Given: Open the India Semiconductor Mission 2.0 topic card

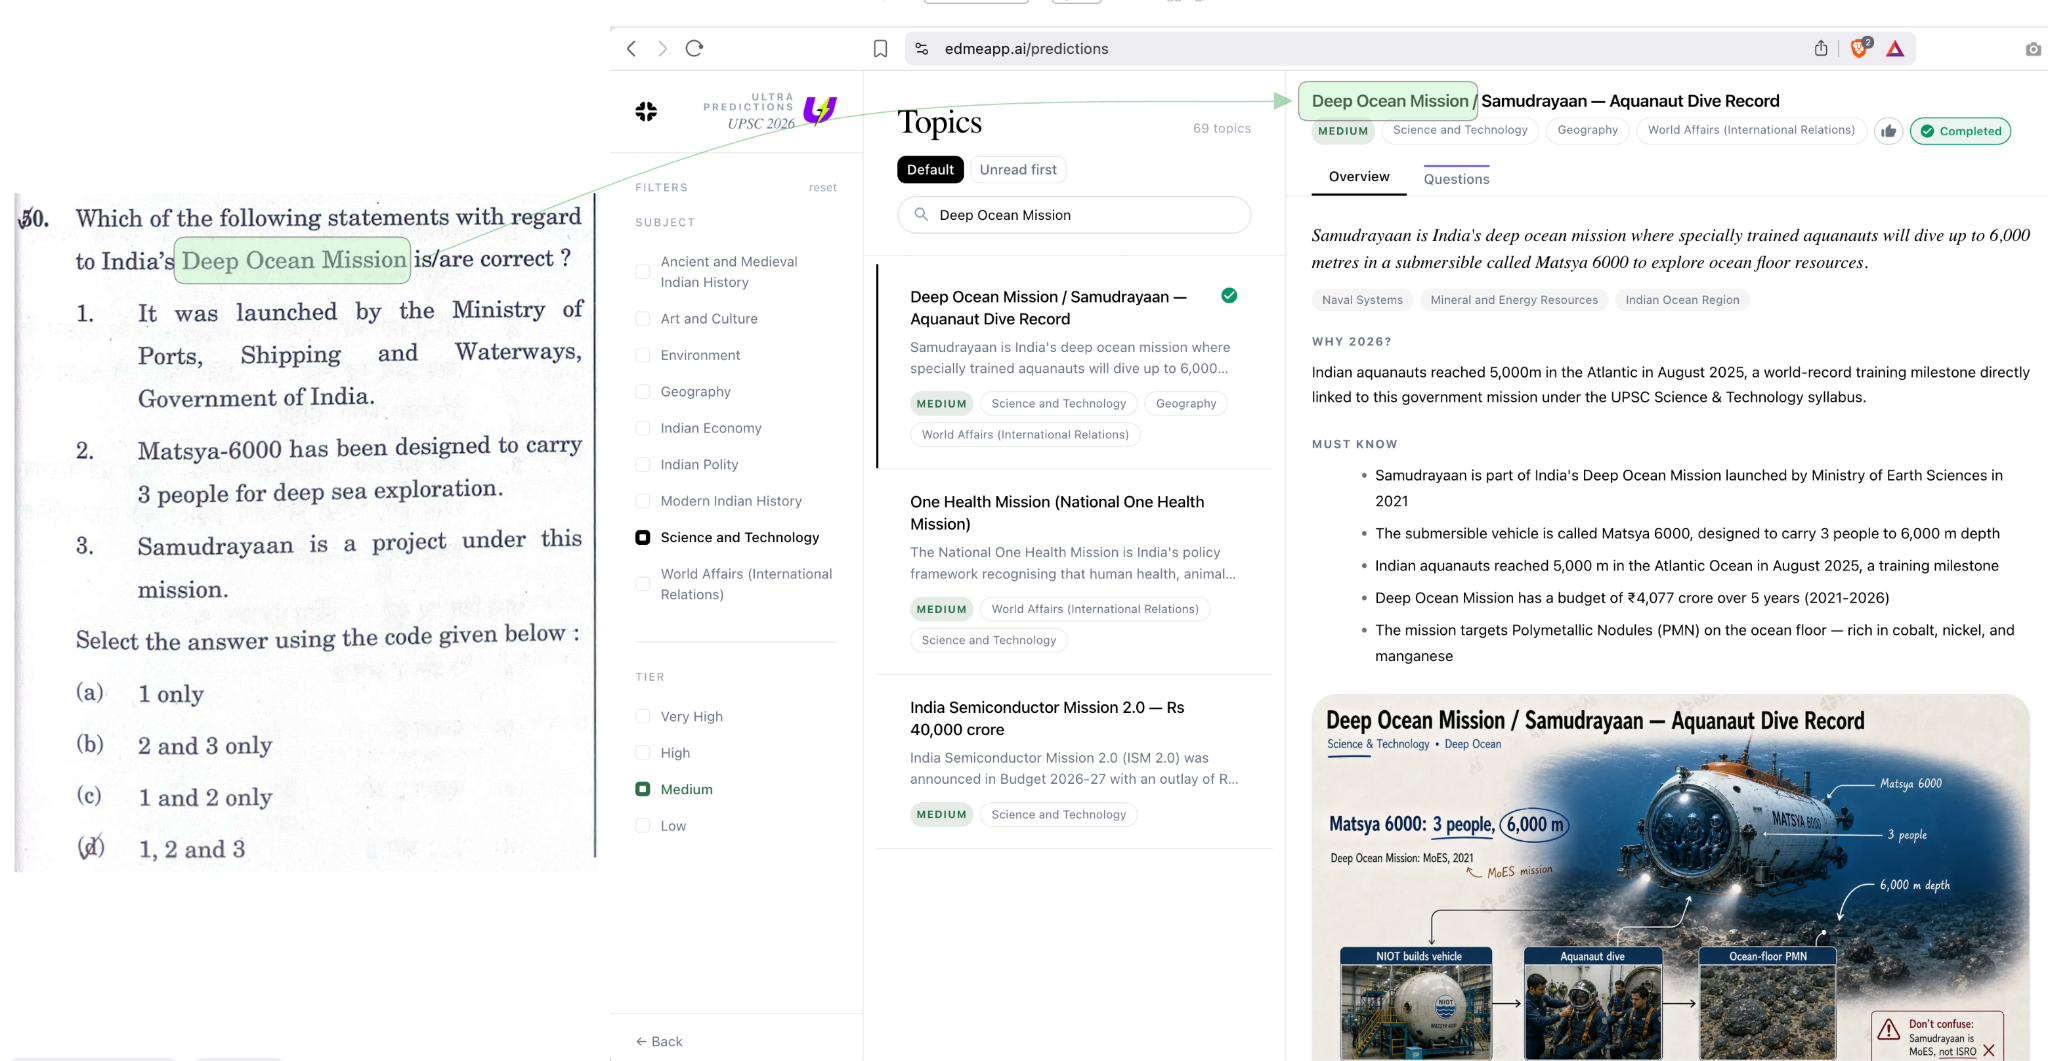Looking at the screenshot, I should coord(1074,762).
